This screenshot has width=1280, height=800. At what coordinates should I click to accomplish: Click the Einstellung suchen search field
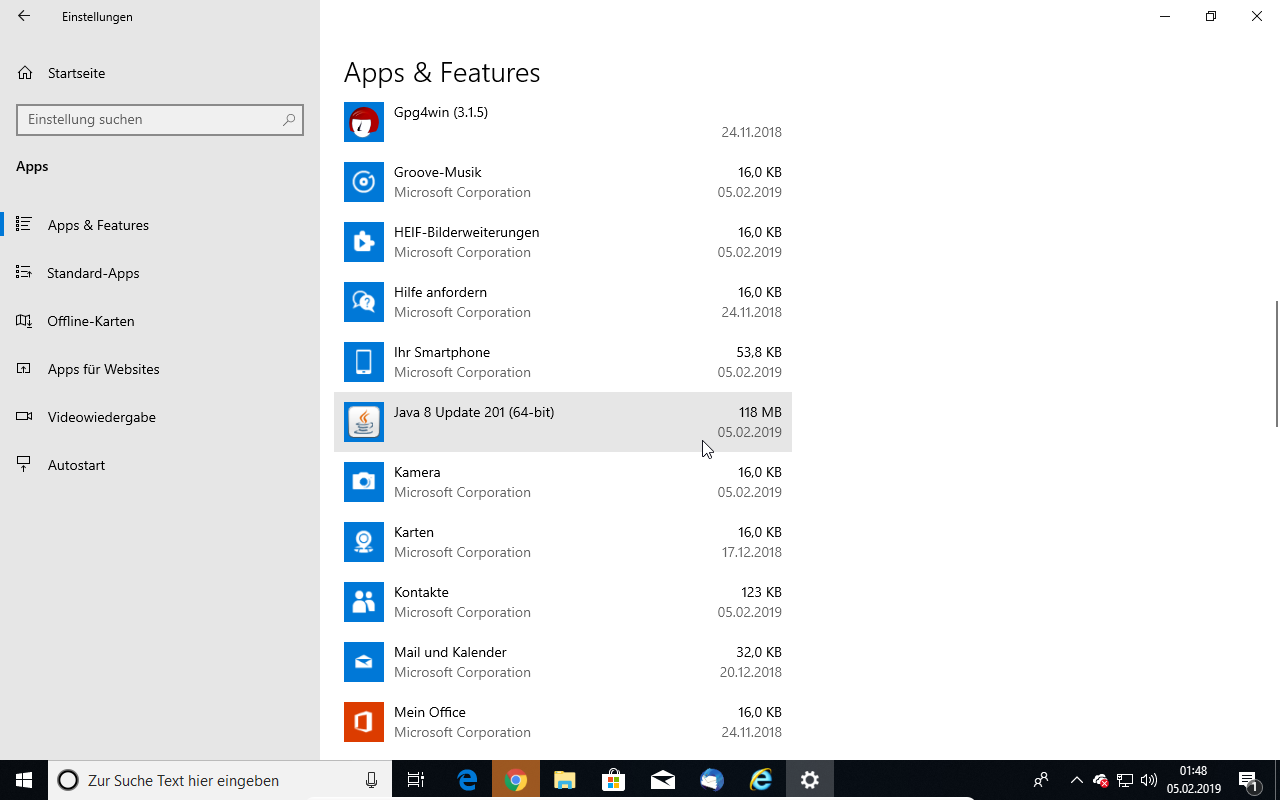pos(150,119)
